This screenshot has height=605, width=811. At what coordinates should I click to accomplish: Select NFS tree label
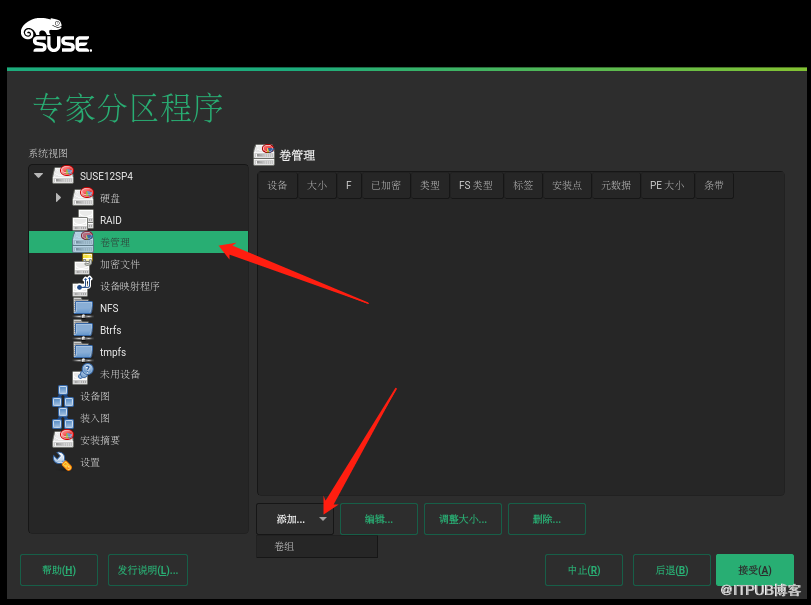click(109, 308)
